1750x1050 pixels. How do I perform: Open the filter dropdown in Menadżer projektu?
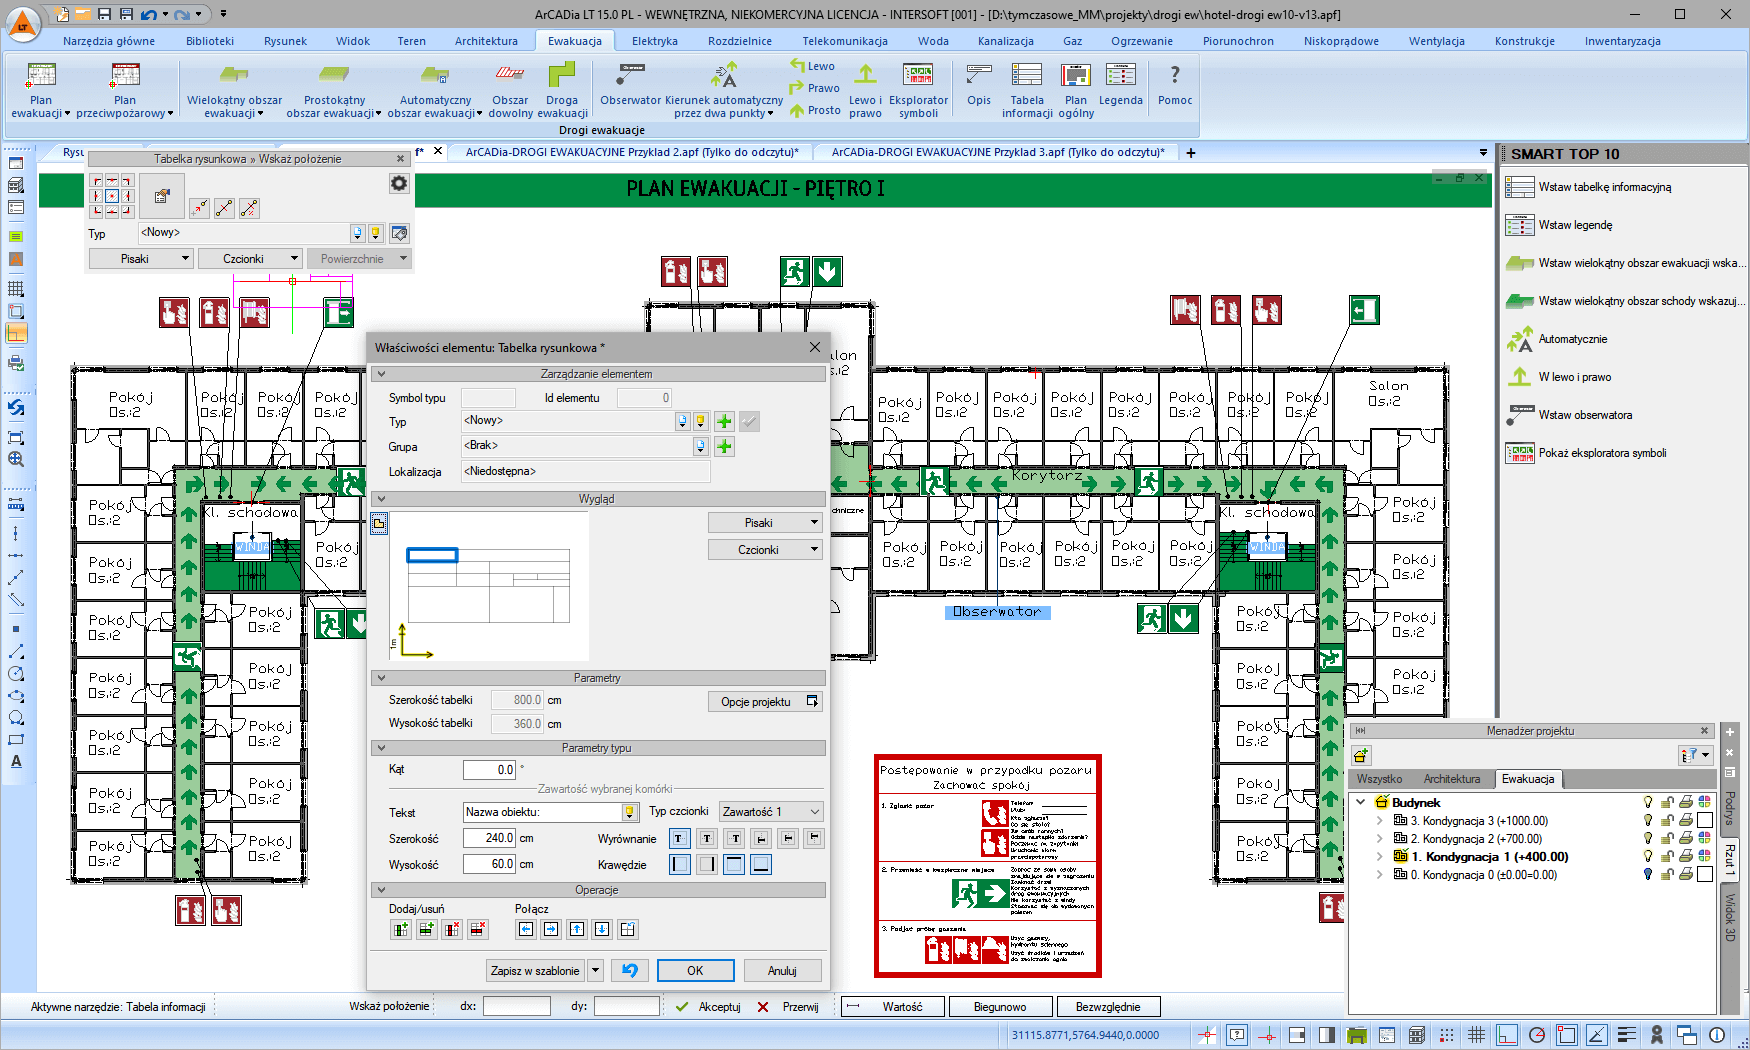pyautogui.click(x=1697, y=755)
